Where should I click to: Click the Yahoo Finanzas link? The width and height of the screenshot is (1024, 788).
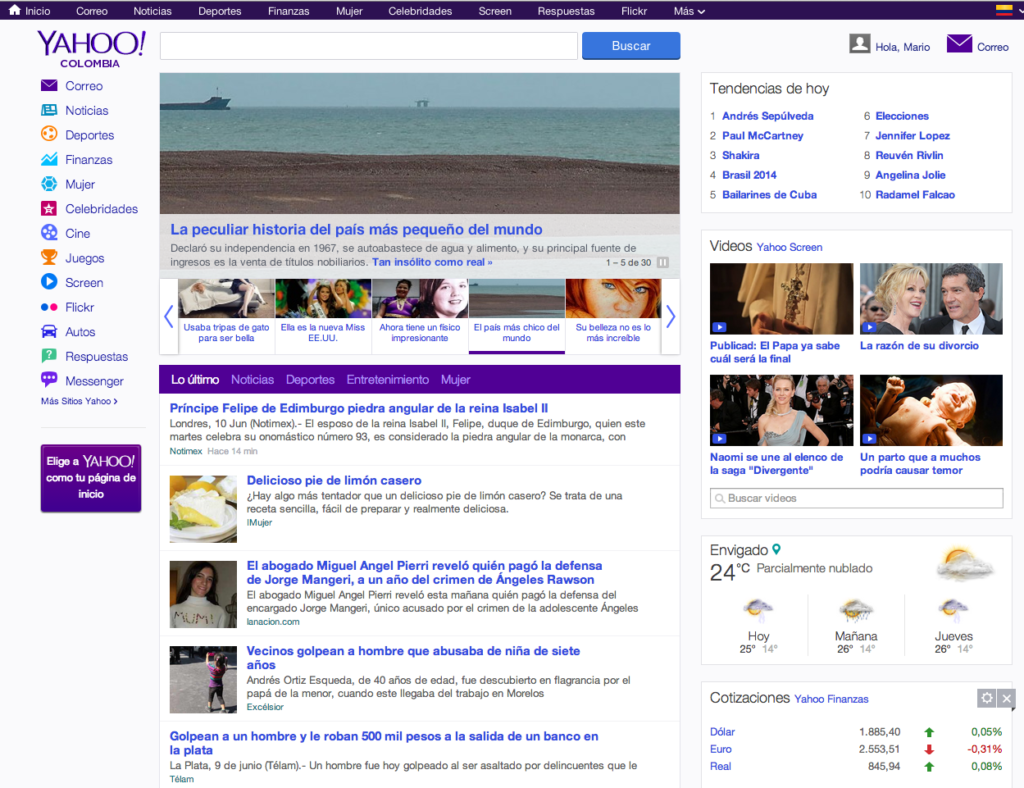831,699
